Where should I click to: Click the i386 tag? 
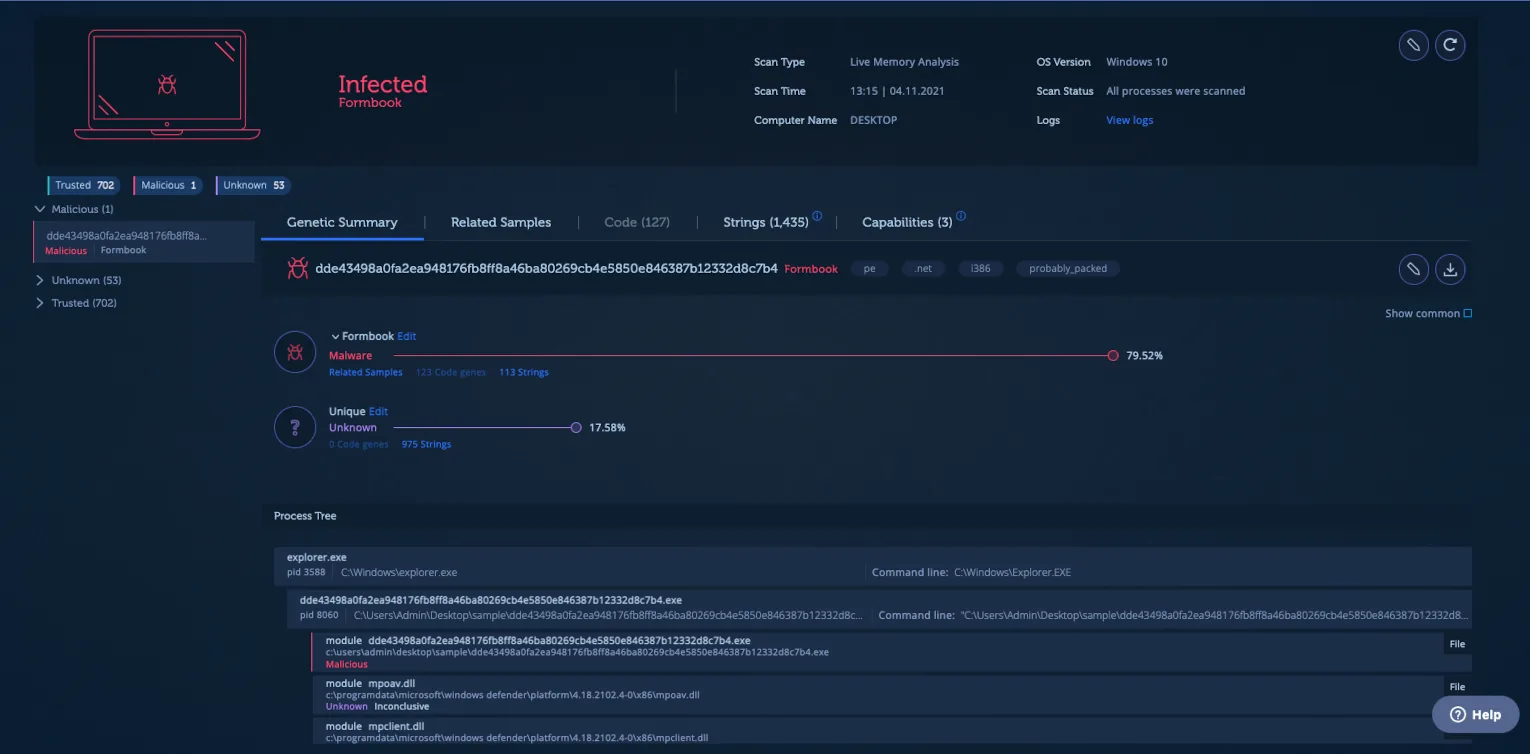pos(980,269)
